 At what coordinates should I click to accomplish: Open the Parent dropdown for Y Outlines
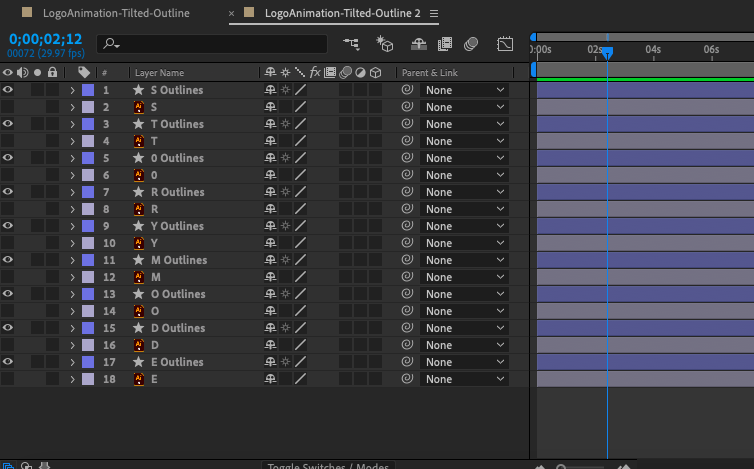[x=465, y=226]
